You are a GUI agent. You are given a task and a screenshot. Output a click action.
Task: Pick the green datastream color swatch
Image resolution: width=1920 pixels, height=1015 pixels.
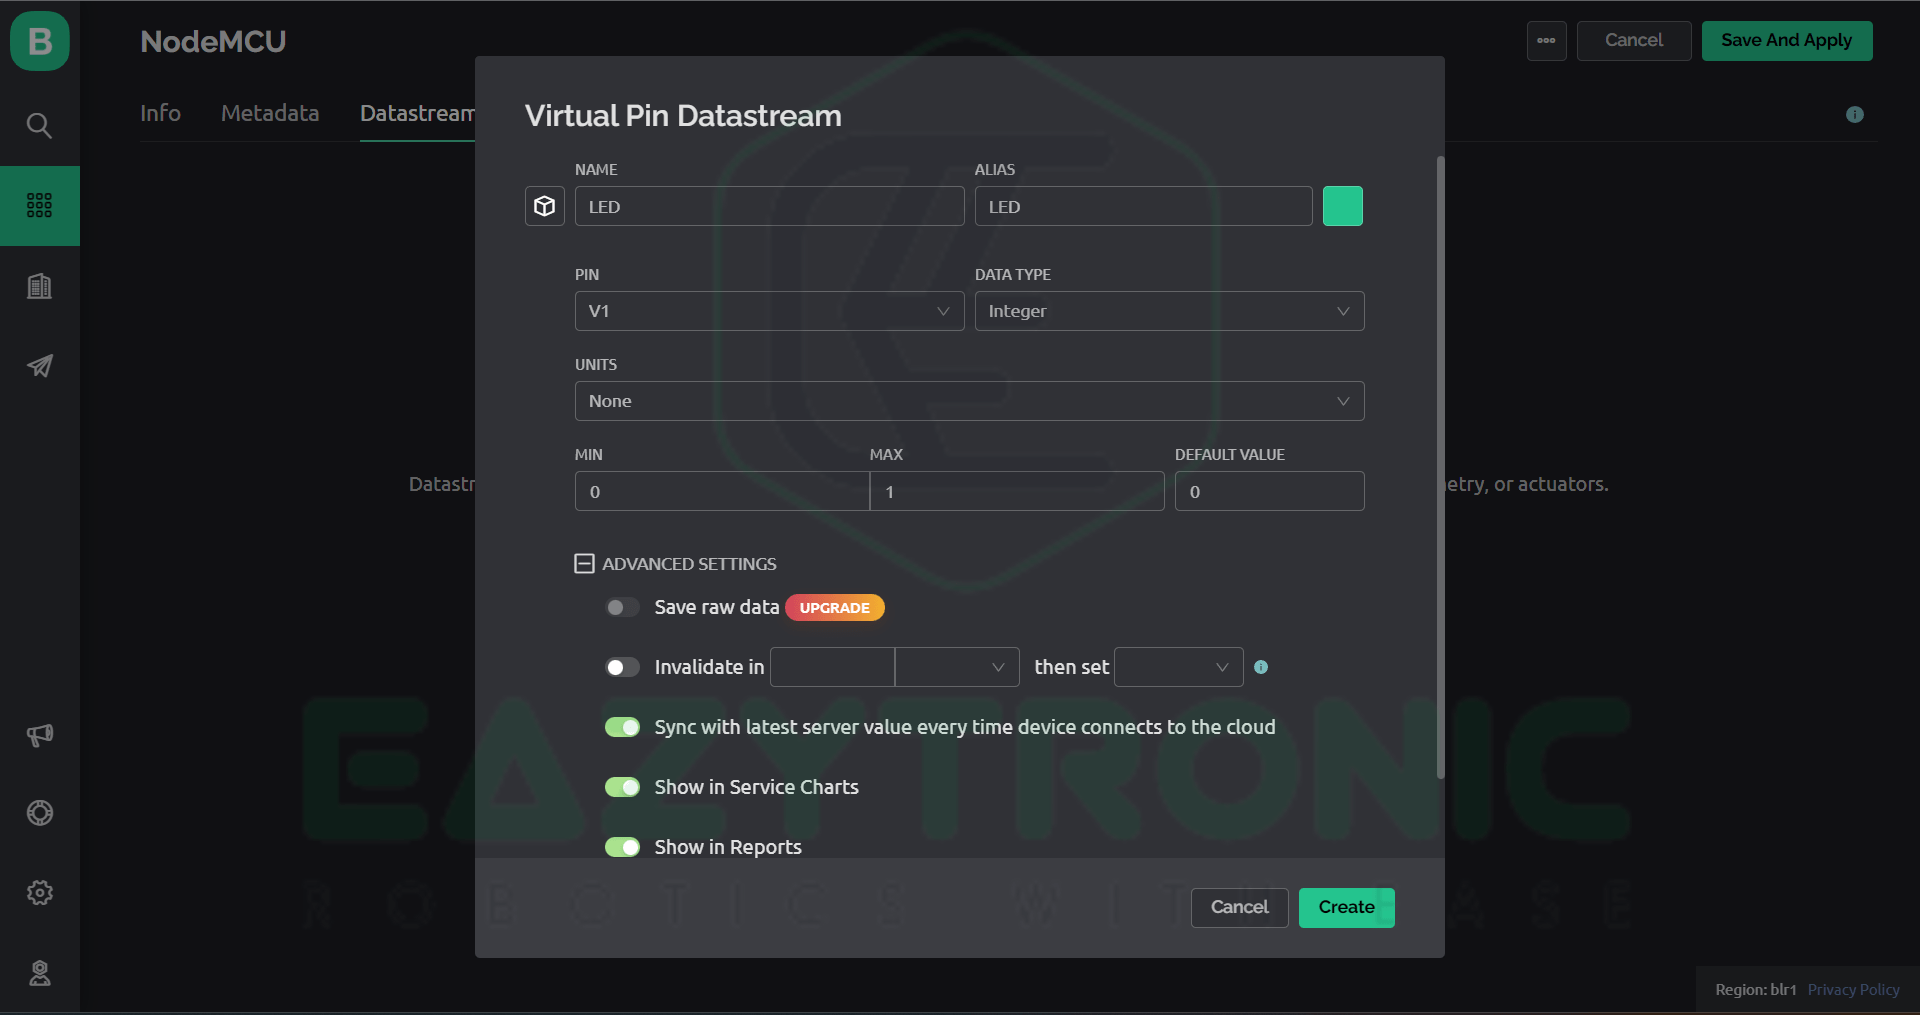point(1342,206)
